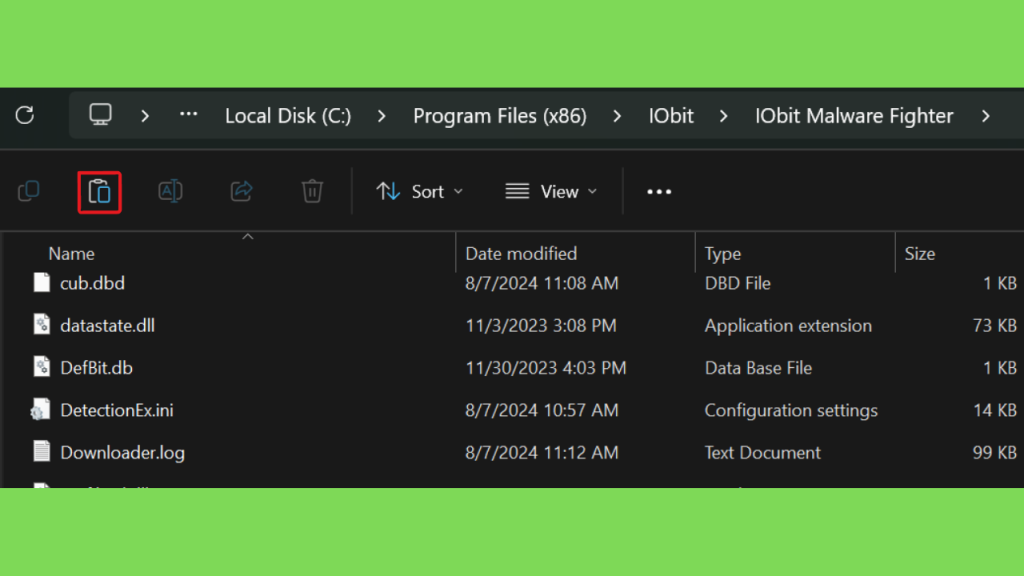Expand chevron after Program Files (x86)
Screen dimensions: 1024x576
617,116
